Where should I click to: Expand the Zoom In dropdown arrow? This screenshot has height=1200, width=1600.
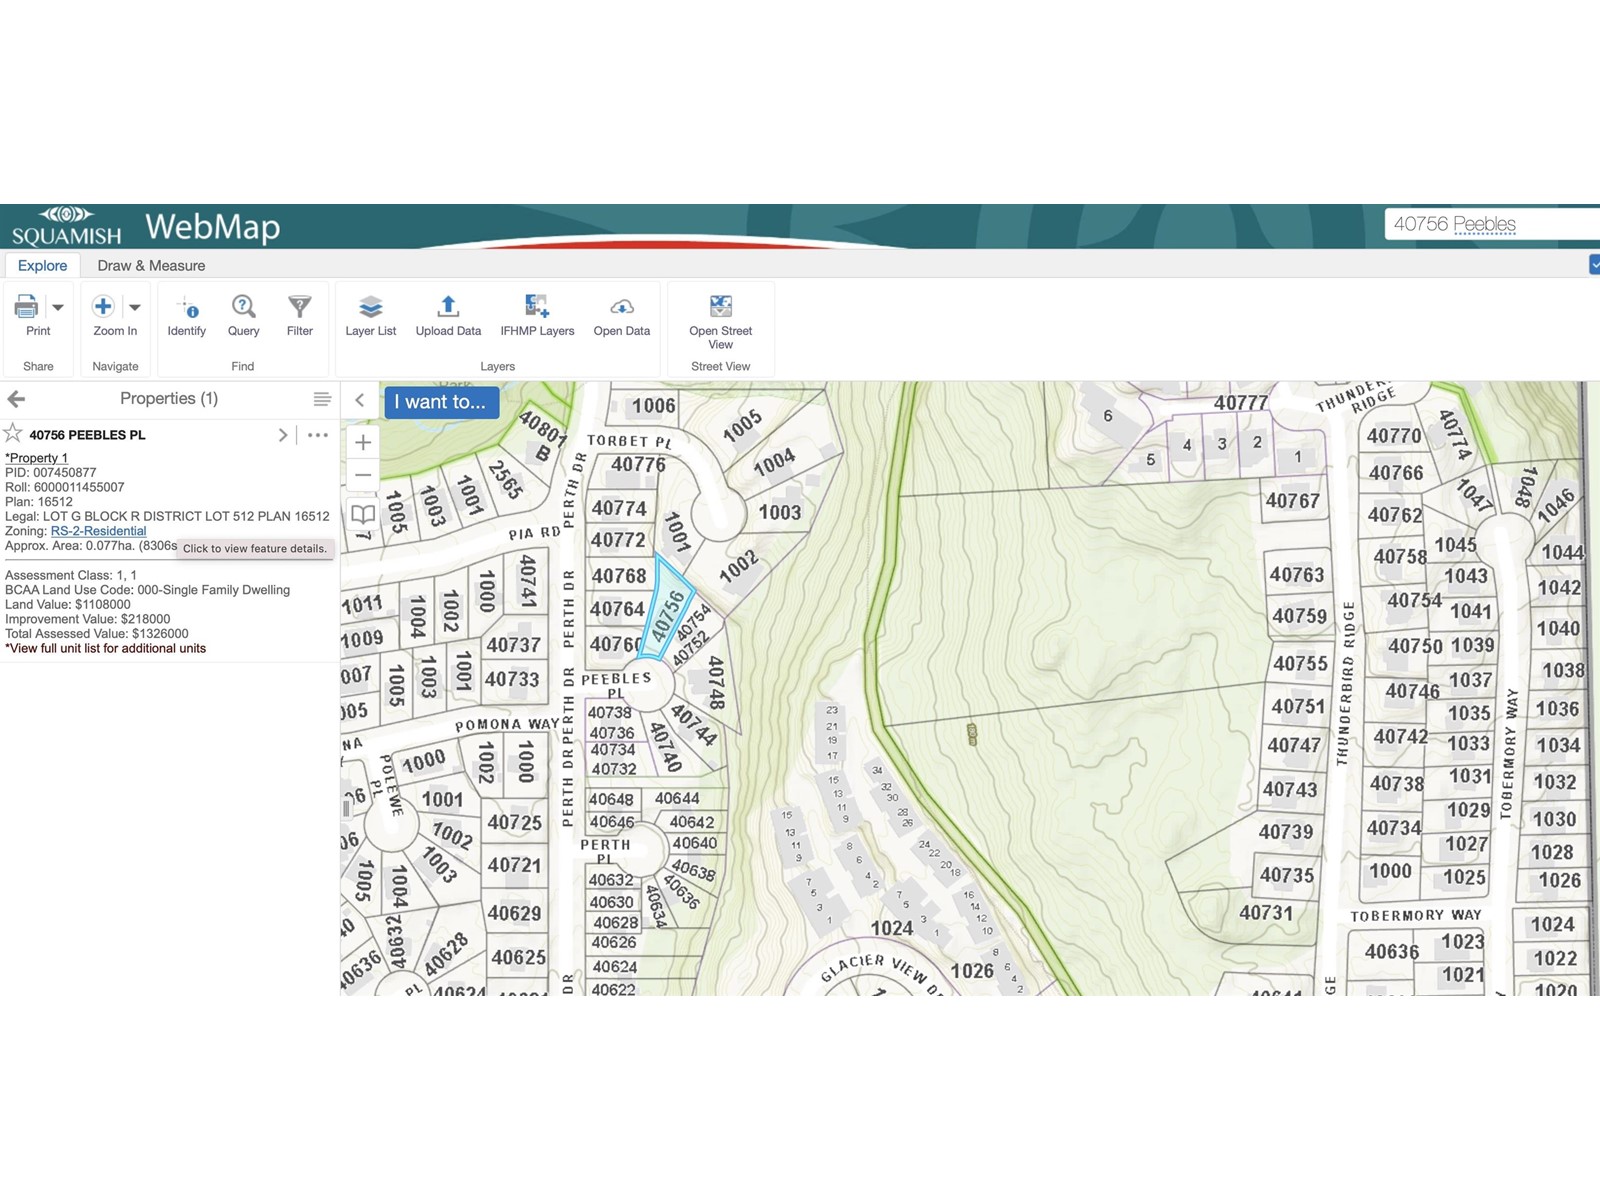tap(135, 307)
